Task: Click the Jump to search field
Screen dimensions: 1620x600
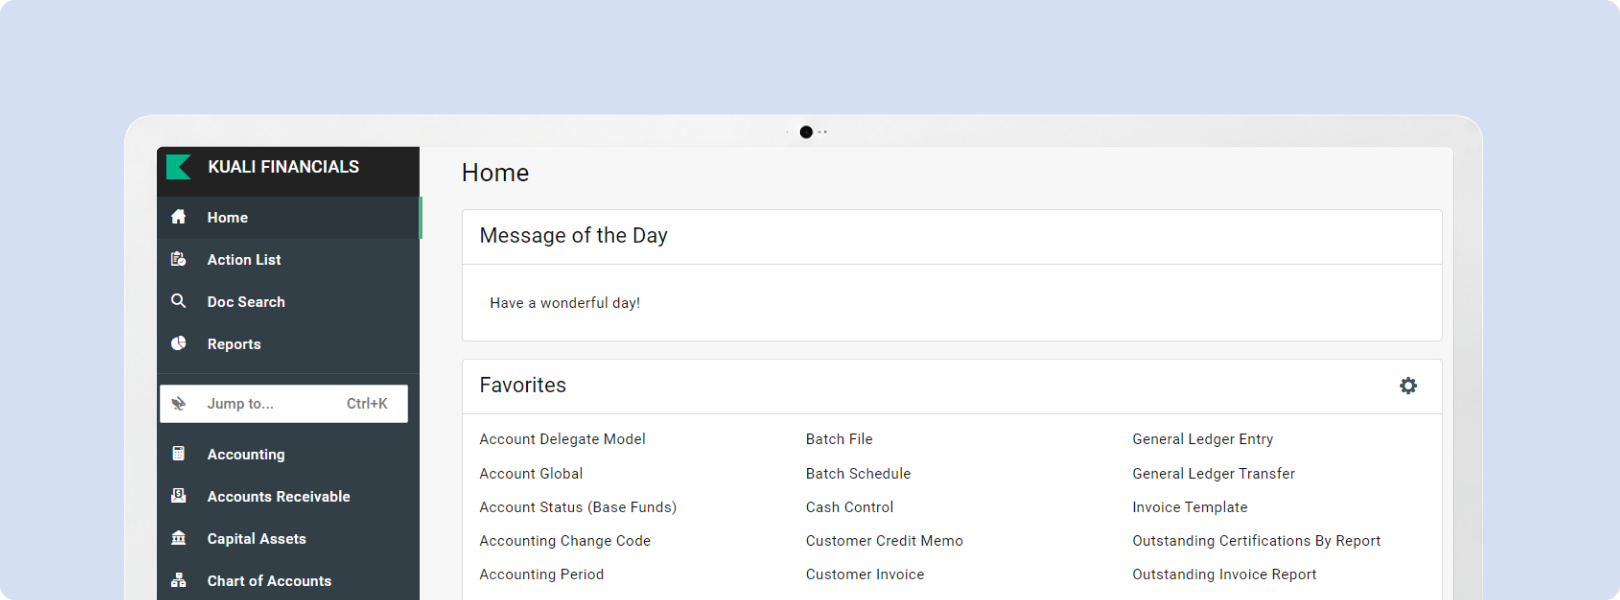Action: pyautogui.click(x=284, y=404)
